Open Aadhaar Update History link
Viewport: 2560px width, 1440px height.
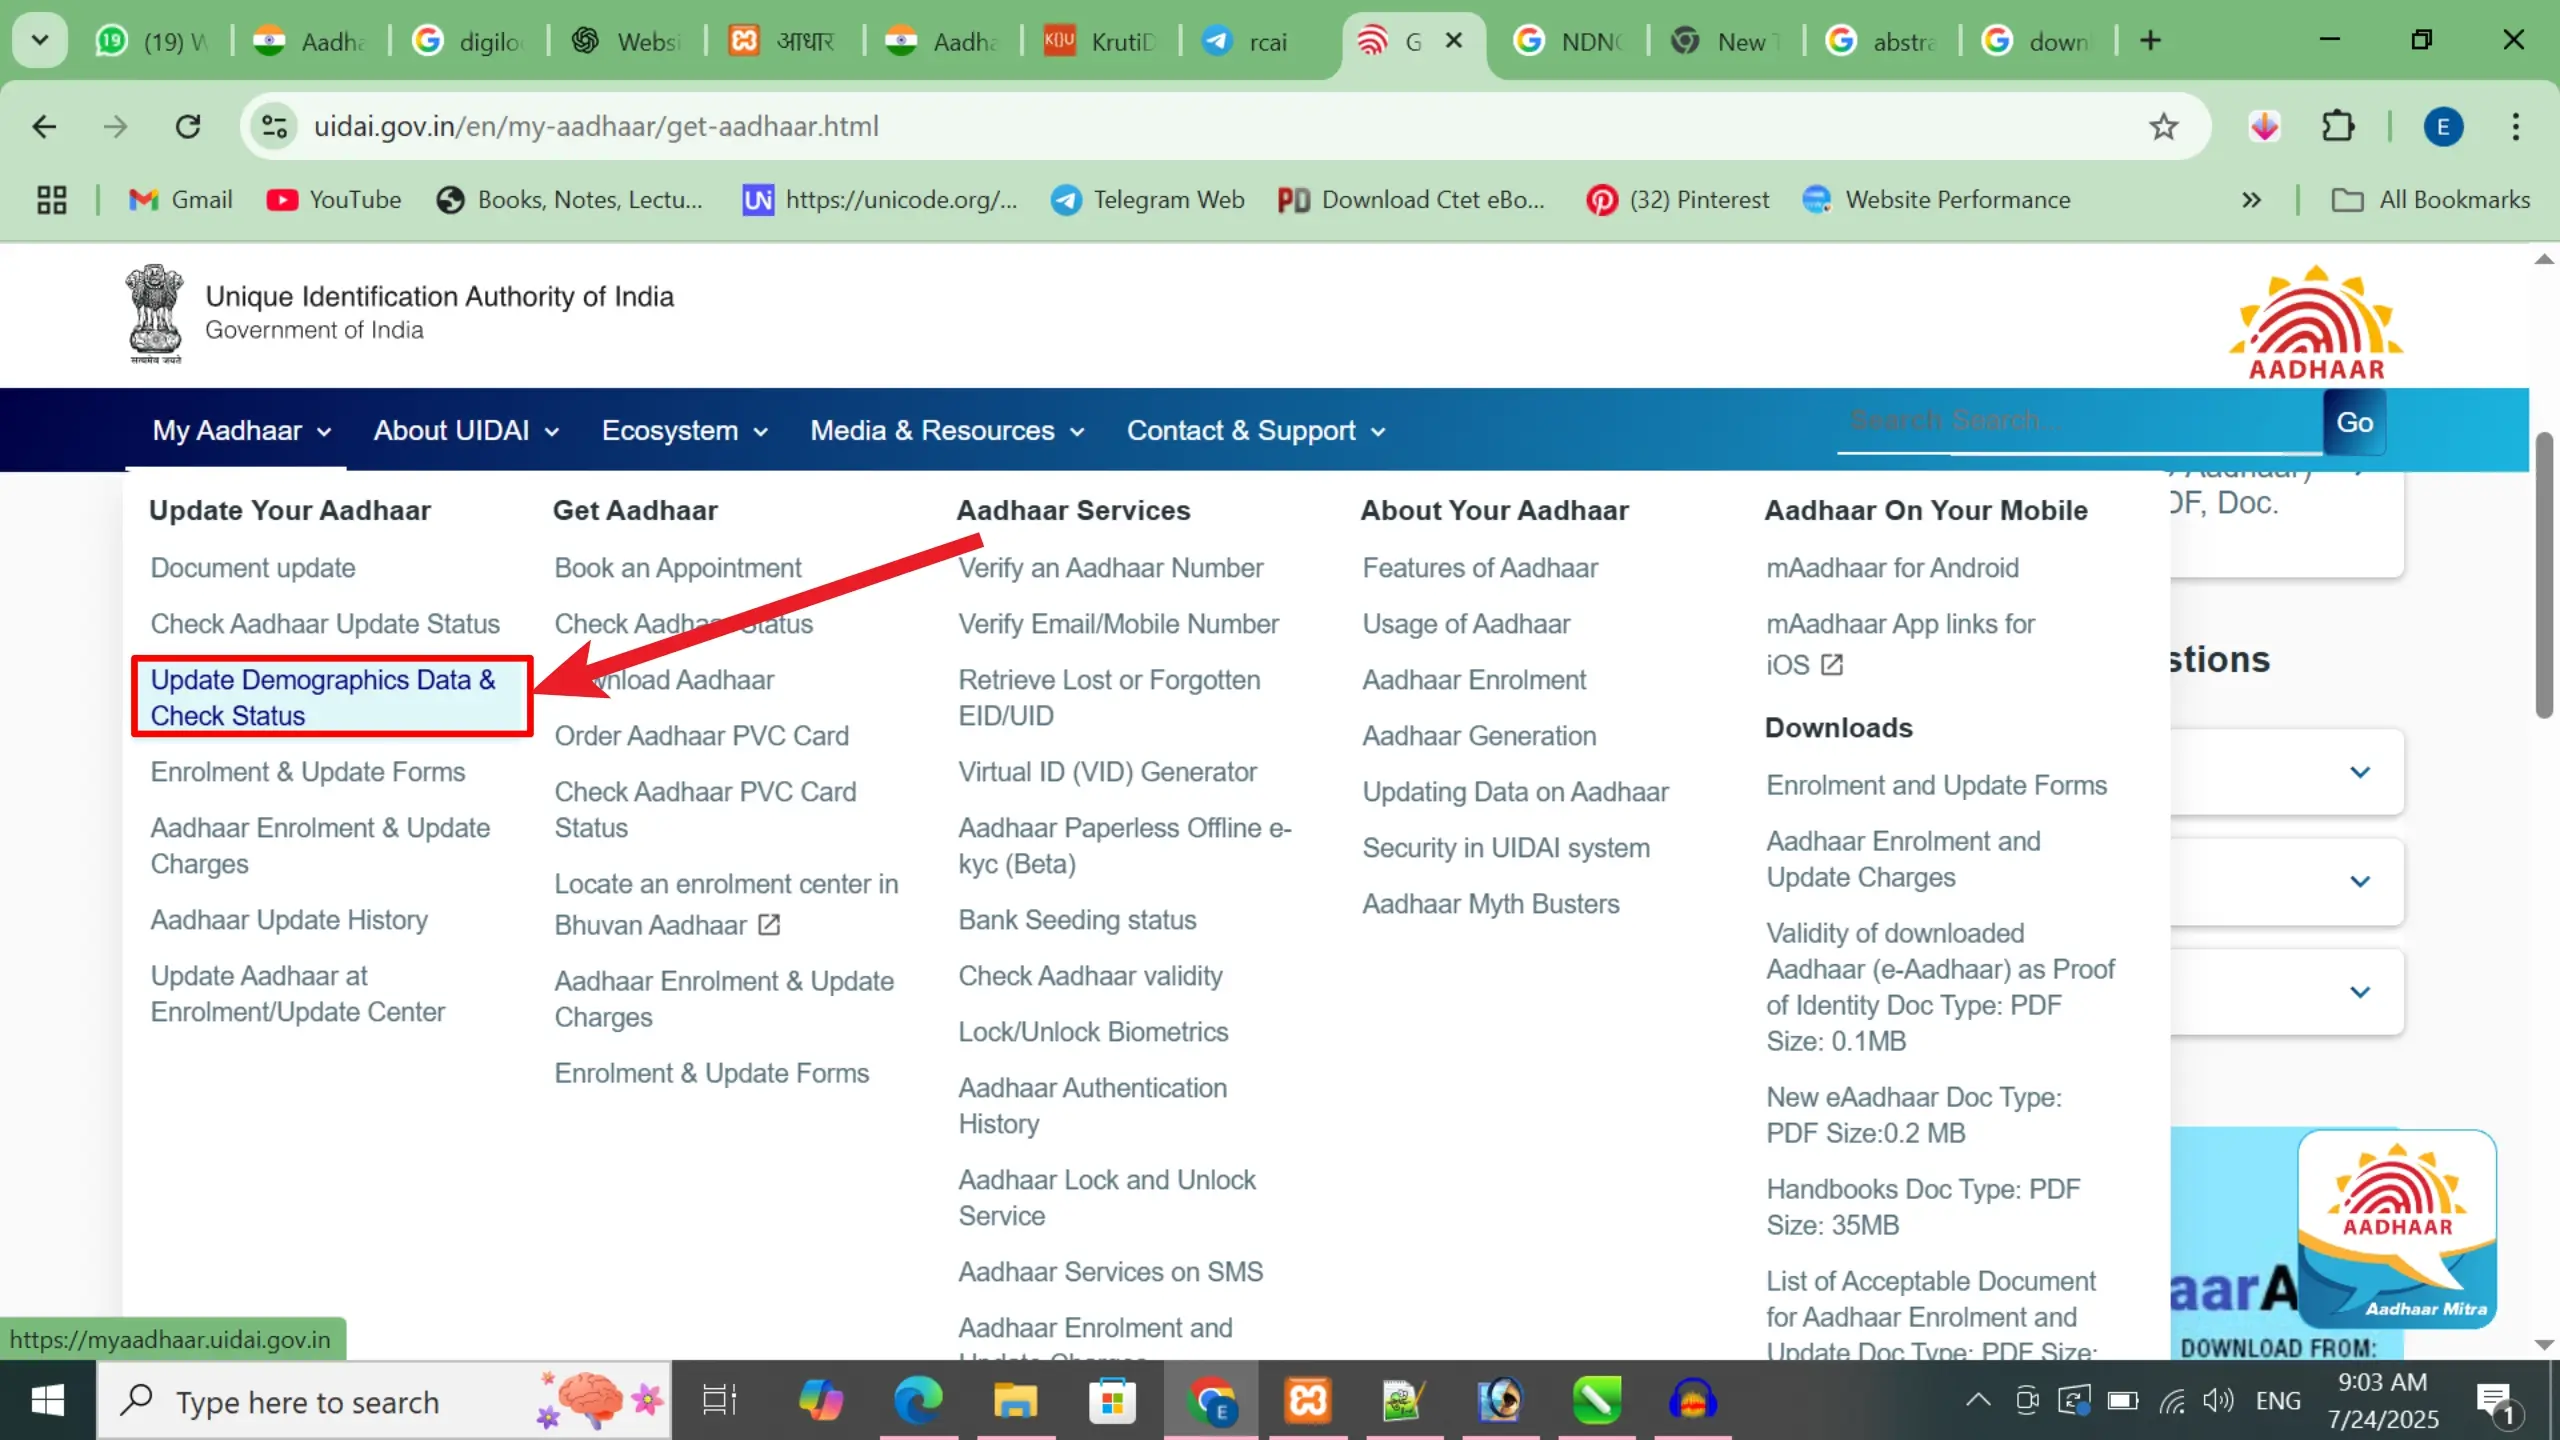(289, 920)
